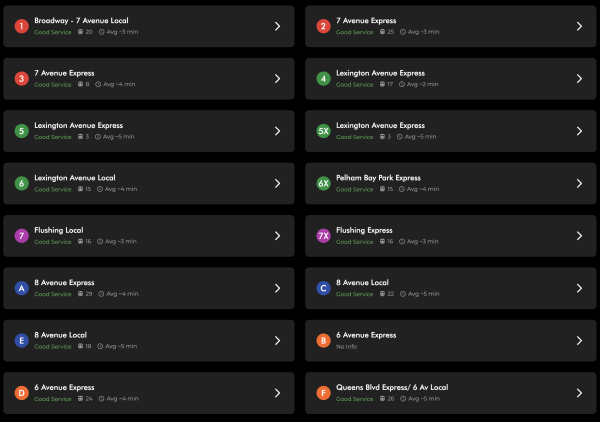600x422 pixels.
Task: Click Good Service status on line 5
Action: pos(53,137)
